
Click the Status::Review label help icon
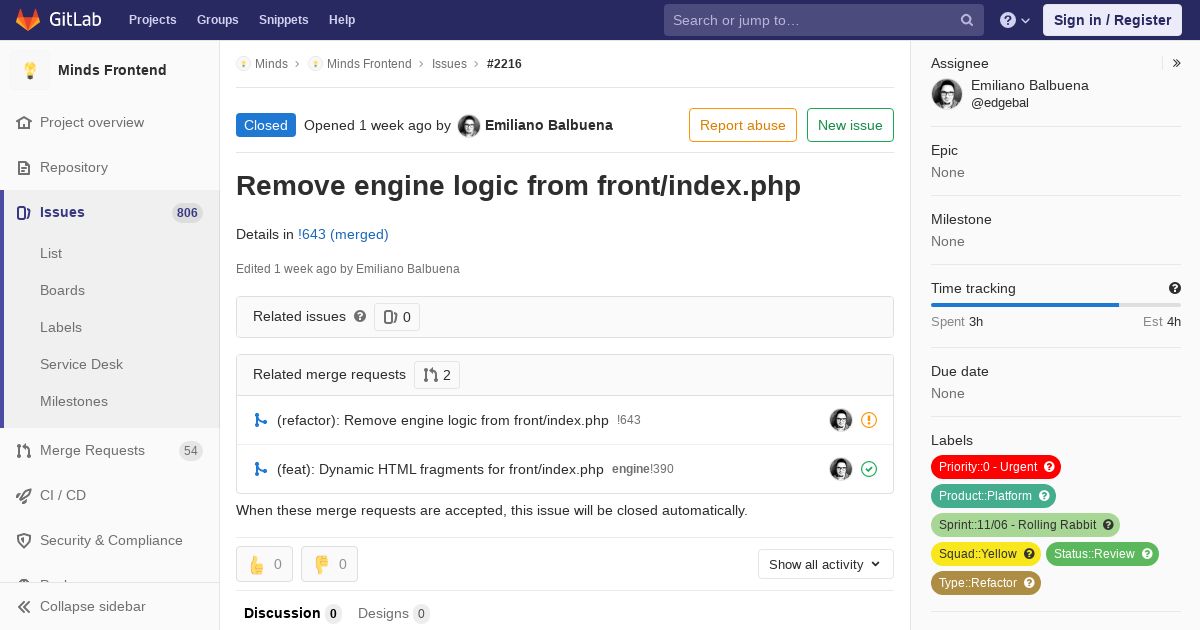pos(1147,554)
